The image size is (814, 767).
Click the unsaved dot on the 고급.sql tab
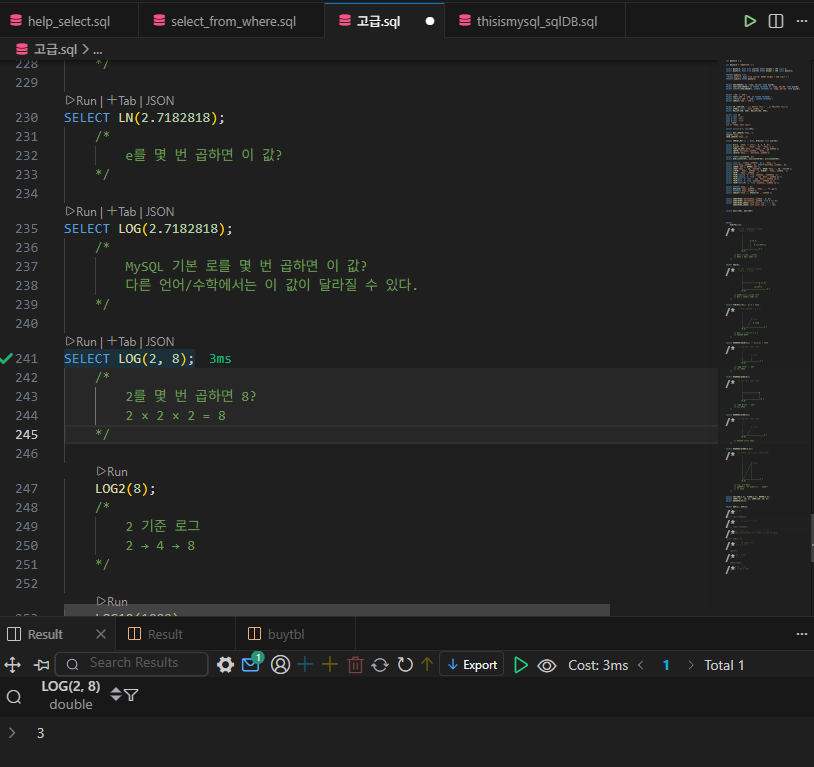[x=430, y=21]
